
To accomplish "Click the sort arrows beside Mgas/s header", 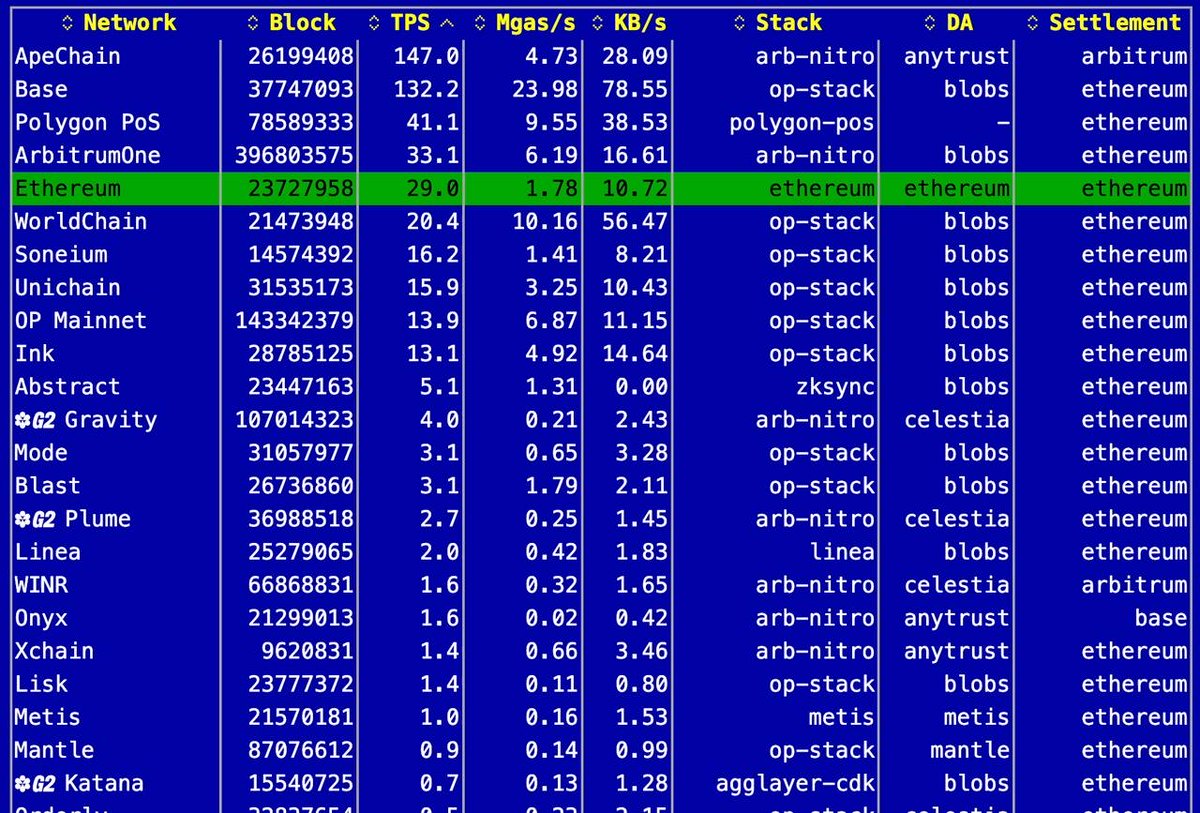I will pos(480,22).
